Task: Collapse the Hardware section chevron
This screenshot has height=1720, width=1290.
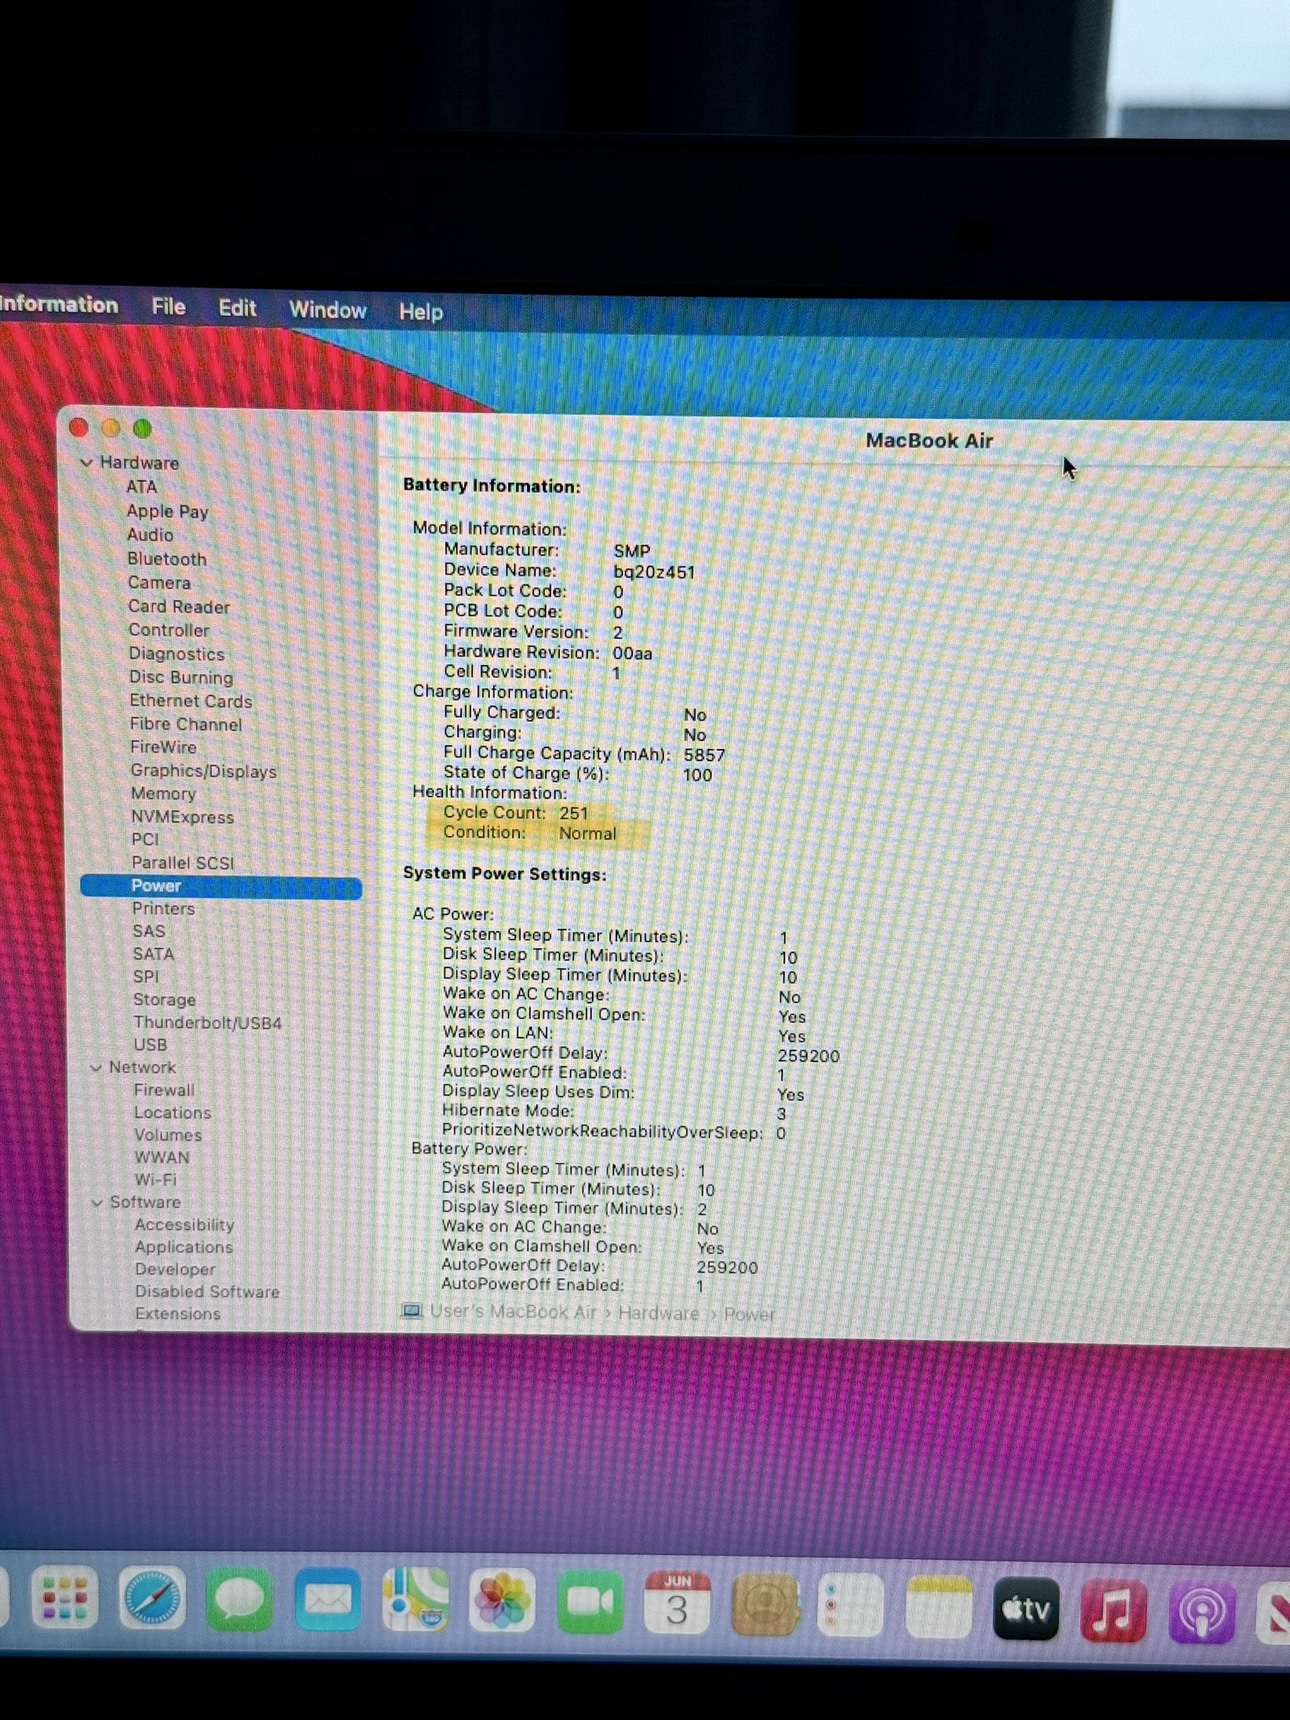Action: [x=87, y=463]
